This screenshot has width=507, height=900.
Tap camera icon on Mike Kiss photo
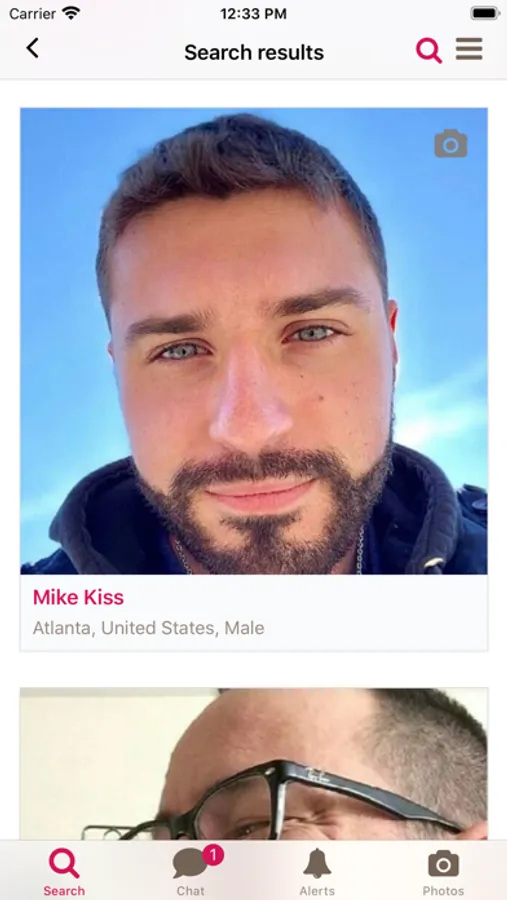click(451, 143)
